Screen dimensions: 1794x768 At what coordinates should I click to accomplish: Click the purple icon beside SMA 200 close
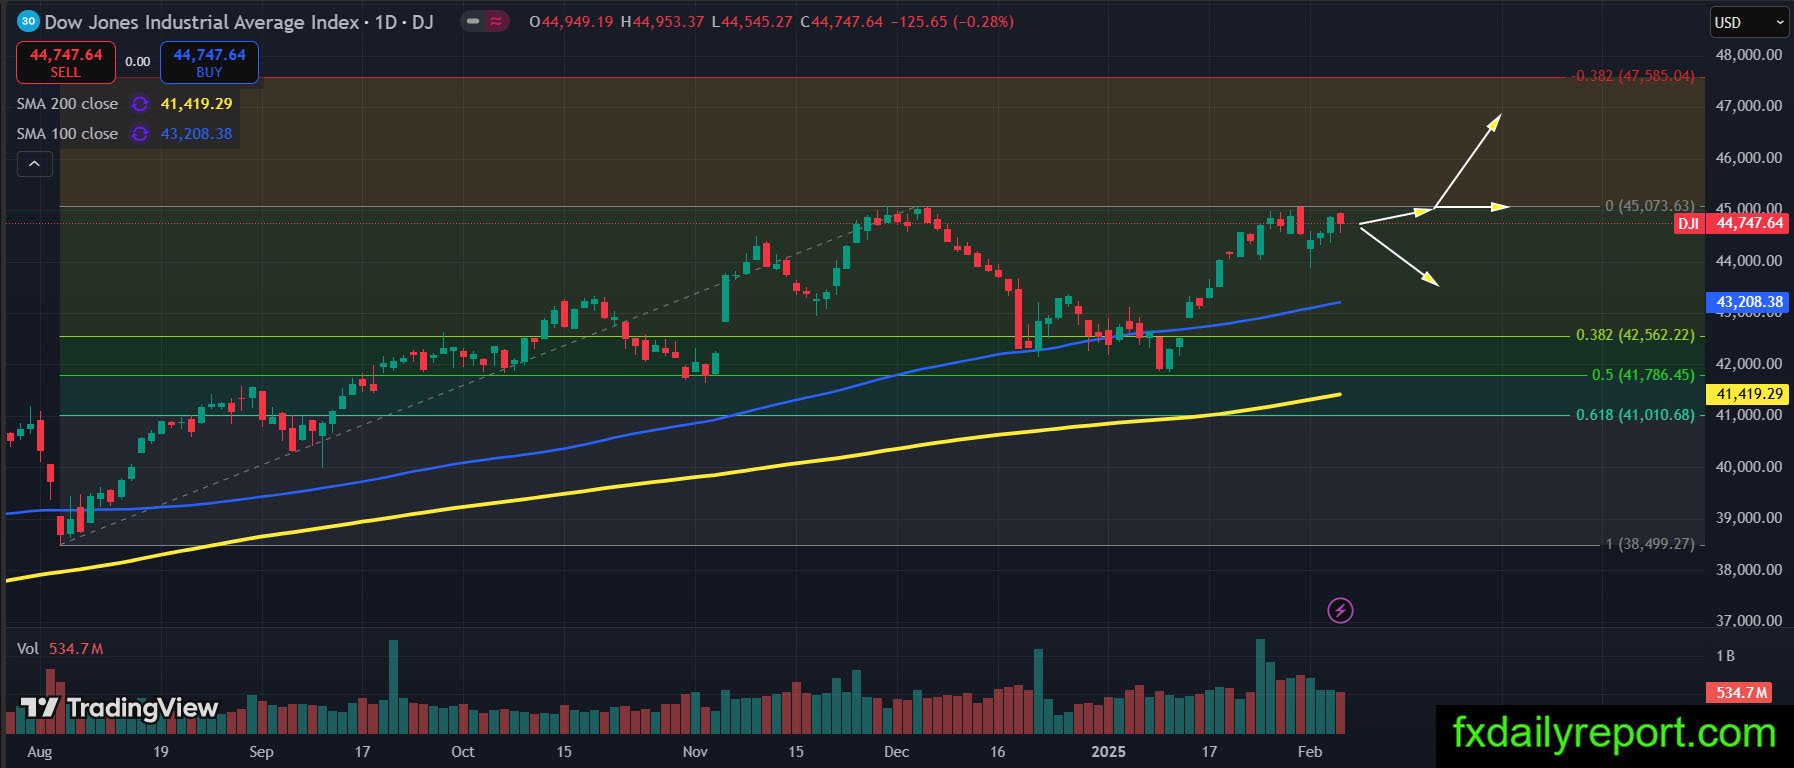[140, 104]
